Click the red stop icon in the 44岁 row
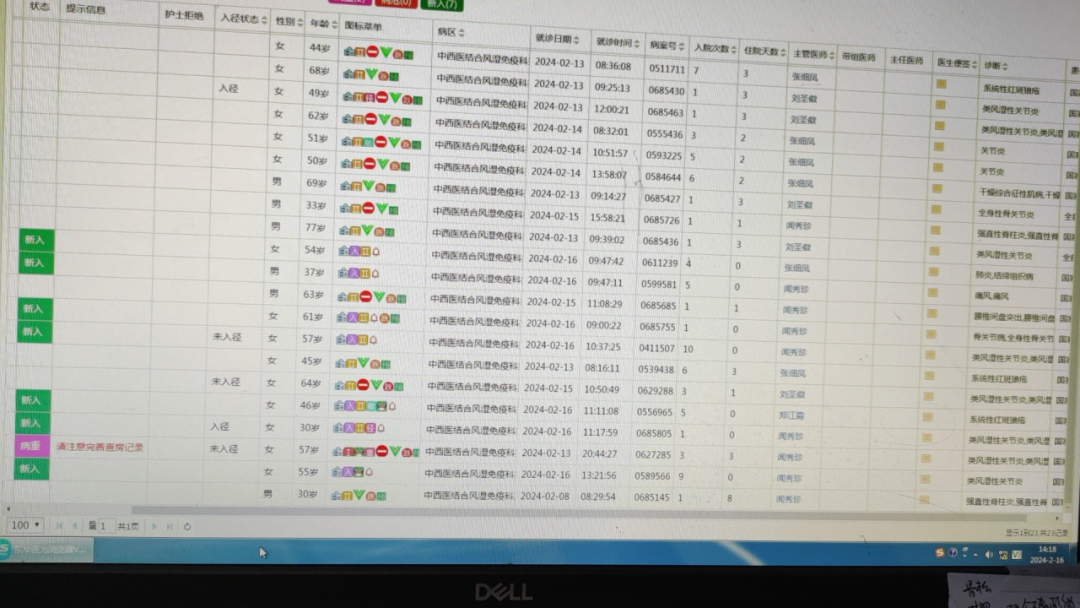The height and width of the screenshot is (608, 1080). tap(372, 52)
